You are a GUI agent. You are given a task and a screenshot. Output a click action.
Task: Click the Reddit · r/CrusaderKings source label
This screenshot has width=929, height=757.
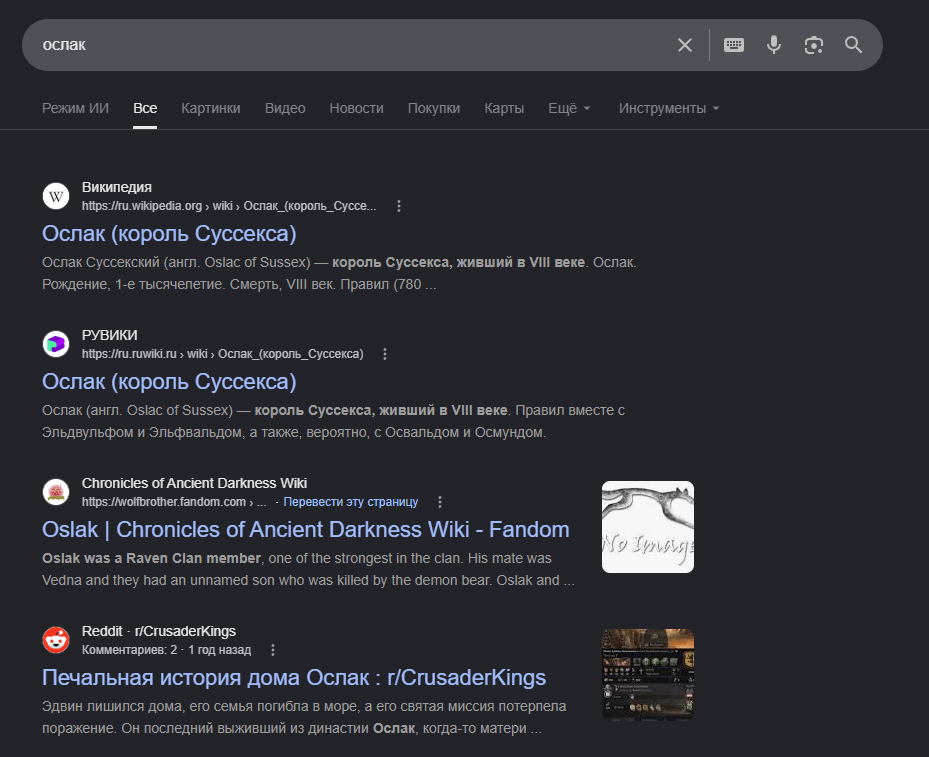(x=159, y=631)
